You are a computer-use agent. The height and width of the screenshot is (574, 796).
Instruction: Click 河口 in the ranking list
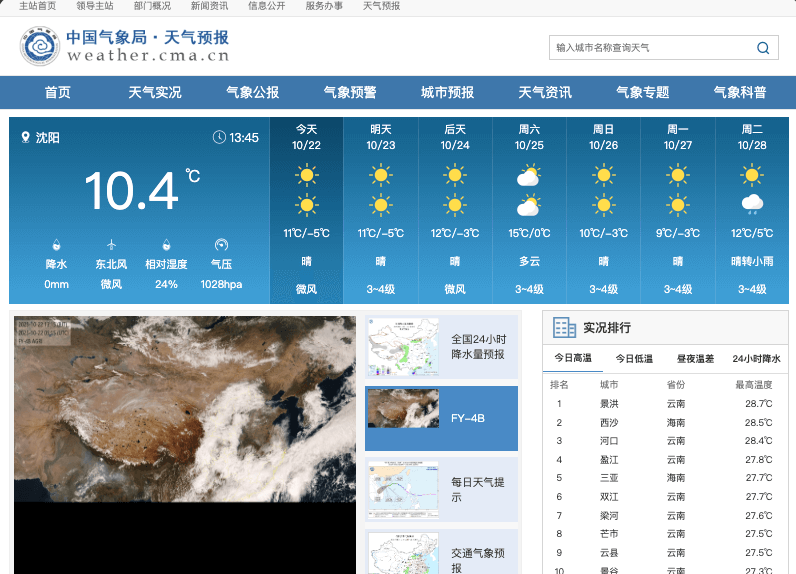(609, 441)
